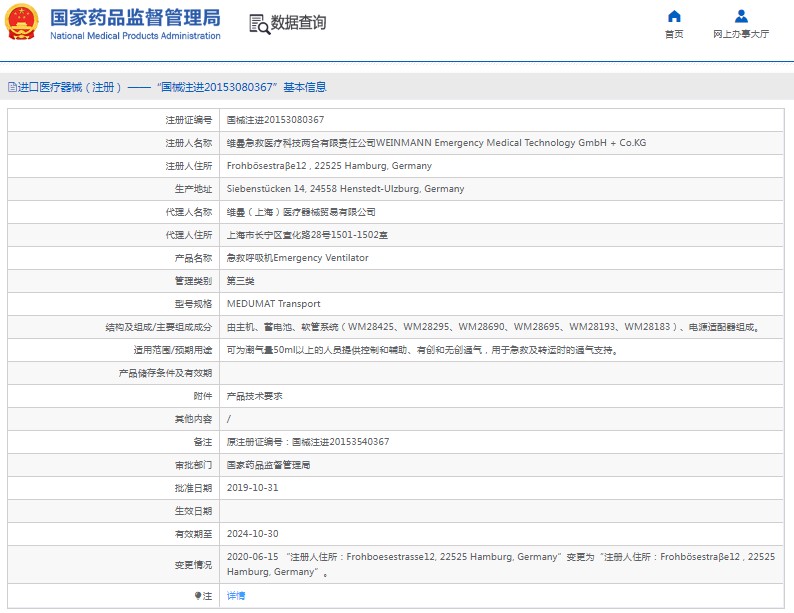Open 网上办事大厅 via the person icon
The image size is (794, 613).
(x=741, y=16)
